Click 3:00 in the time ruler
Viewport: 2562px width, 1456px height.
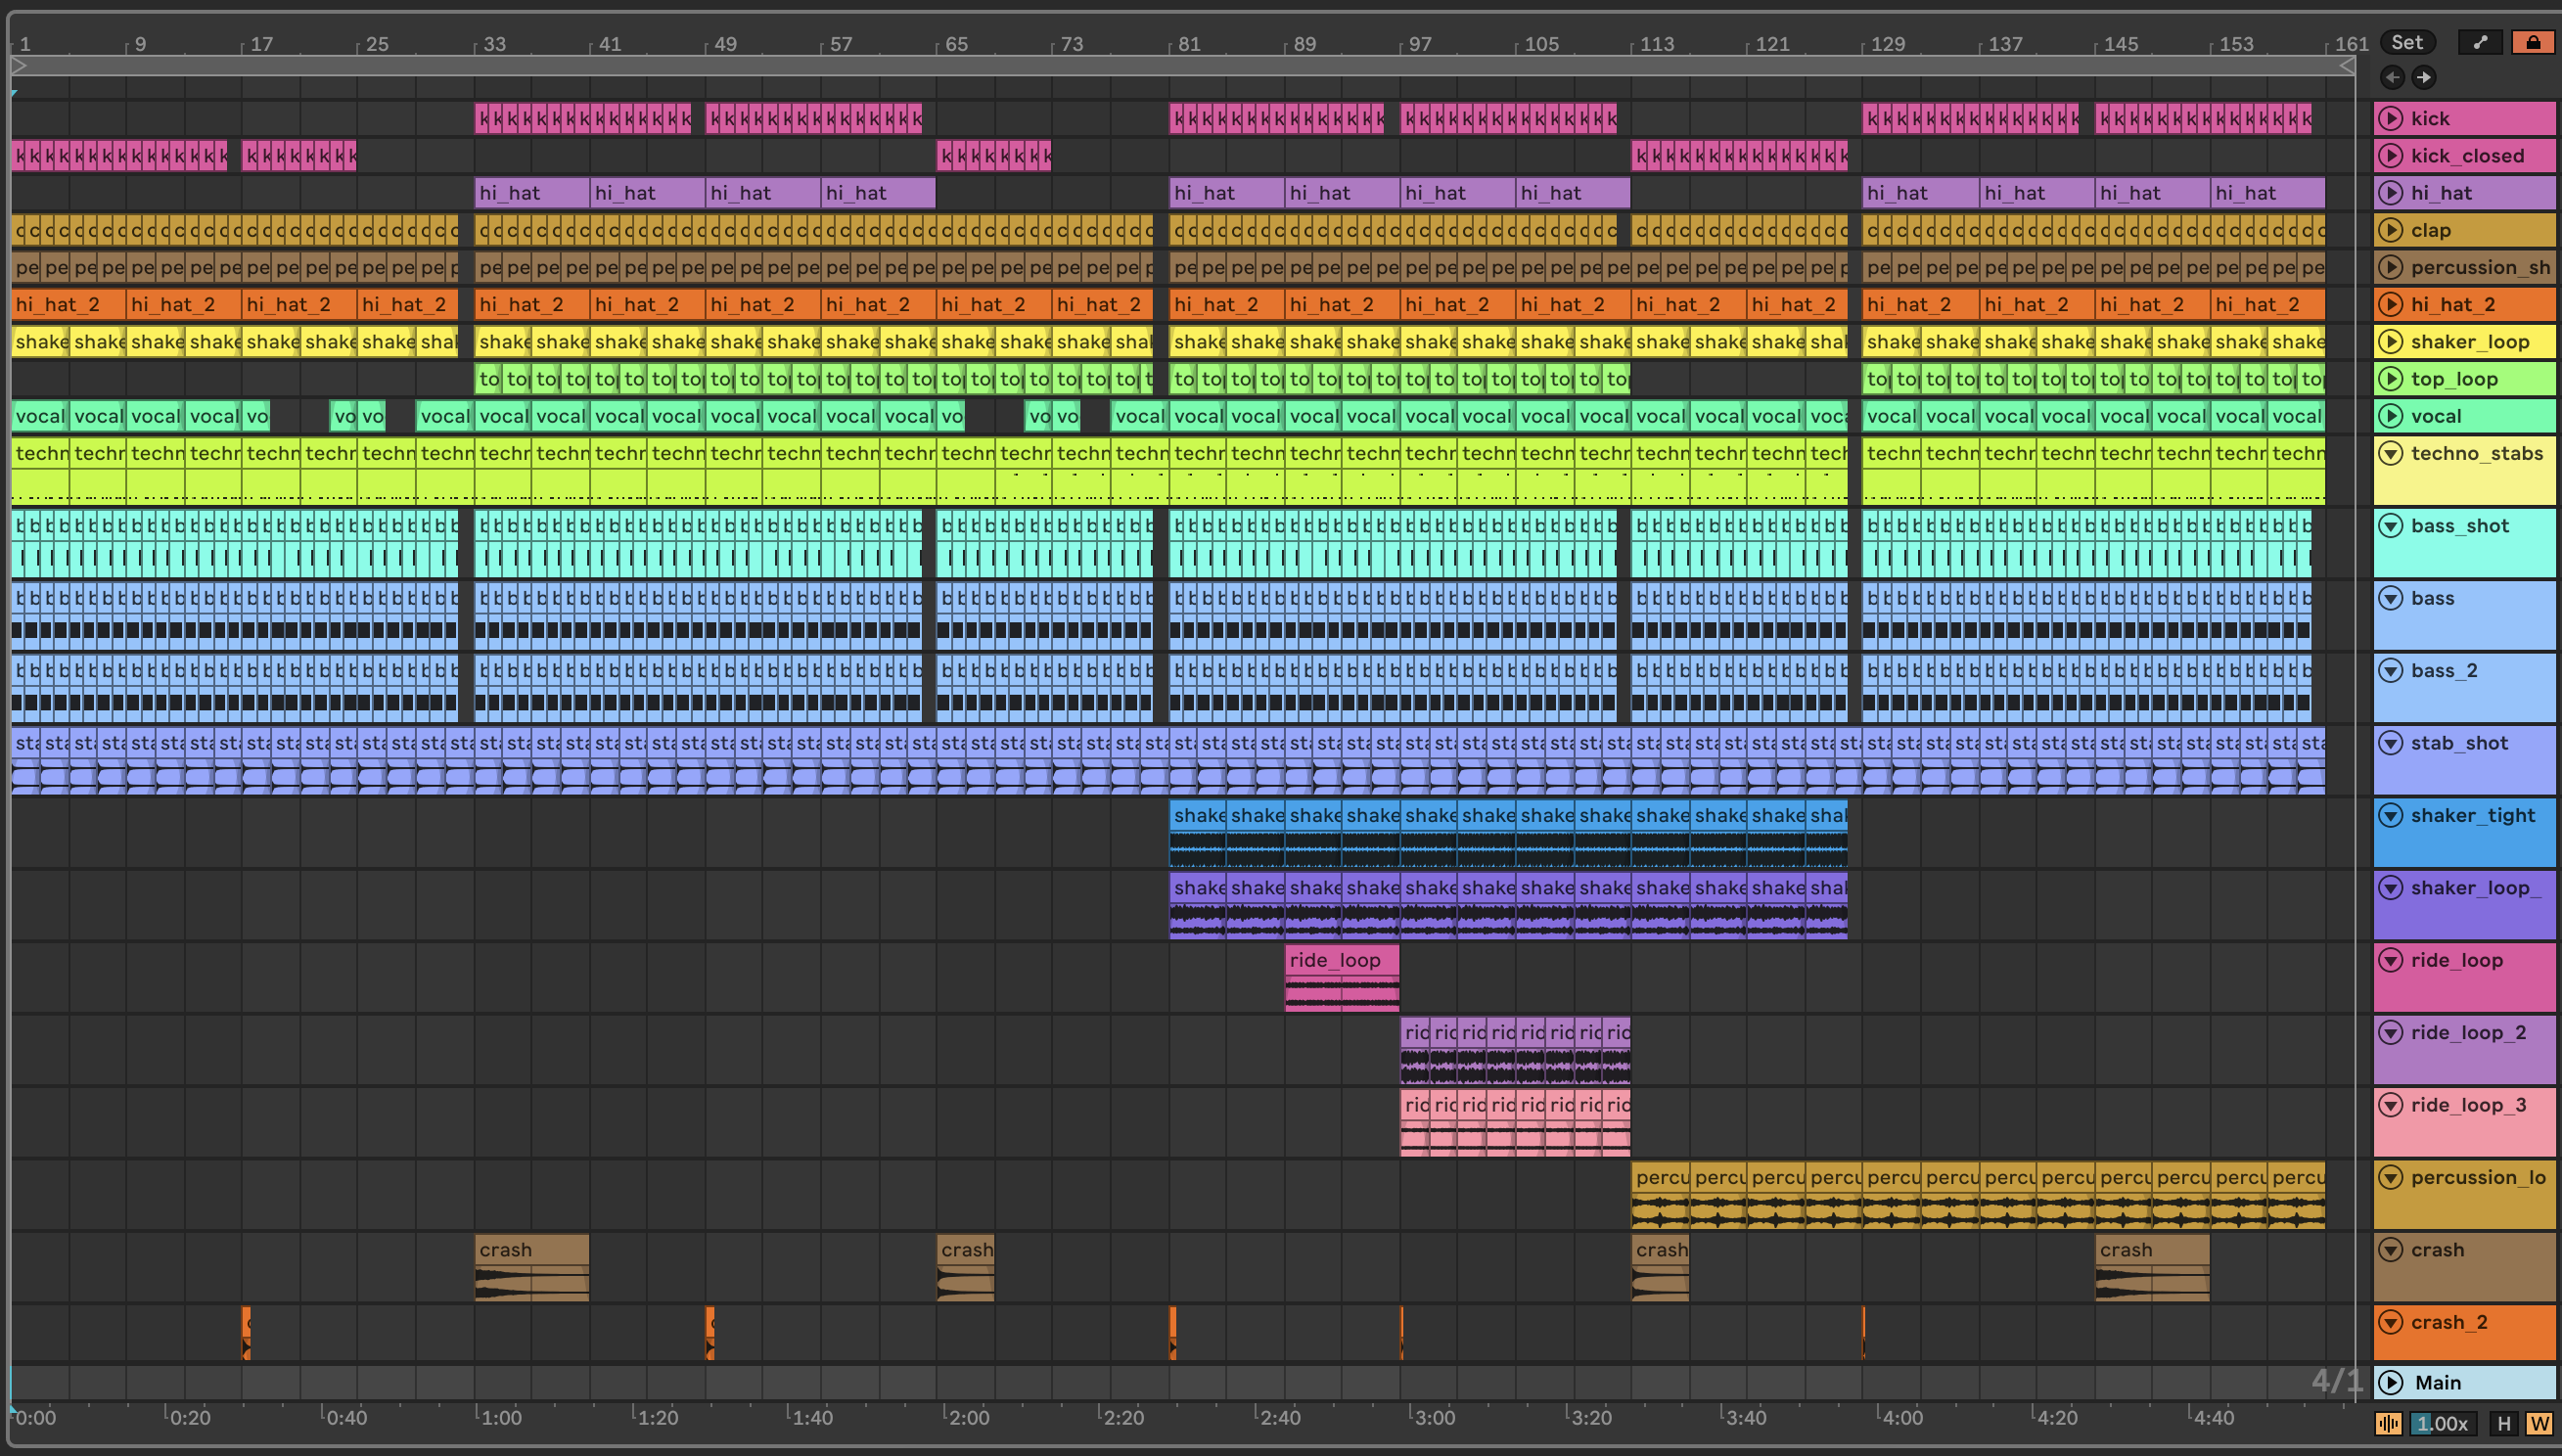[1434, 1416]
